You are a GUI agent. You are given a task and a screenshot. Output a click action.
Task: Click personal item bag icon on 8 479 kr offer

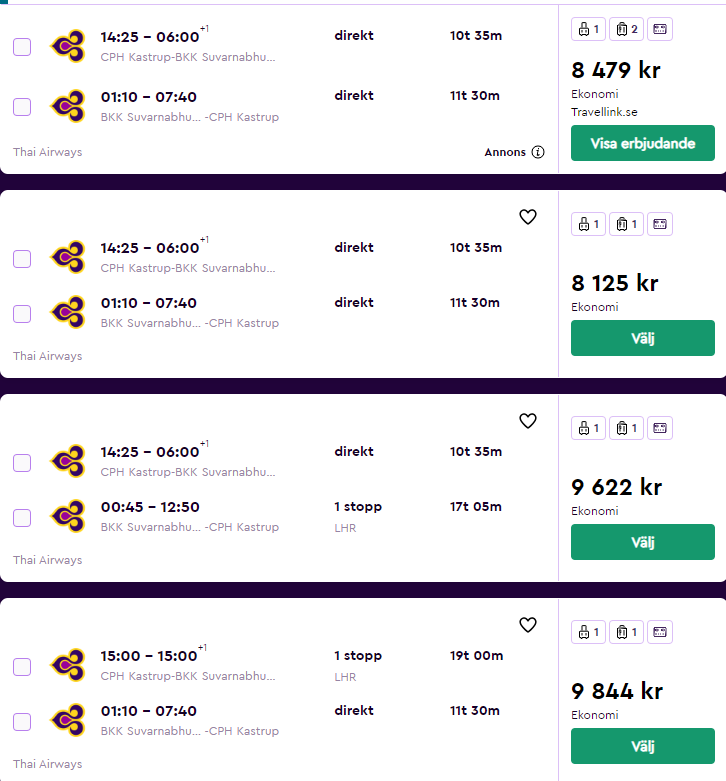click(588, 29)
